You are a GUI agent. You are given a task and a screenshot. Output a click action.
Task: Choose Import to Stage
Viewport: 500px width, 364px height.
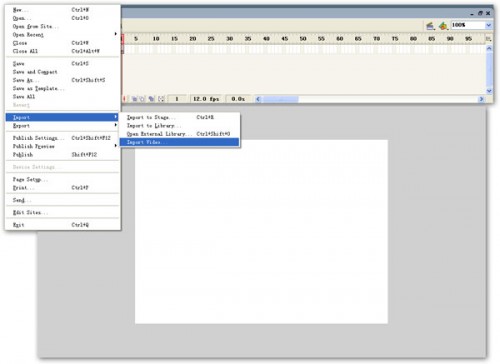click(x=180, y=117)
